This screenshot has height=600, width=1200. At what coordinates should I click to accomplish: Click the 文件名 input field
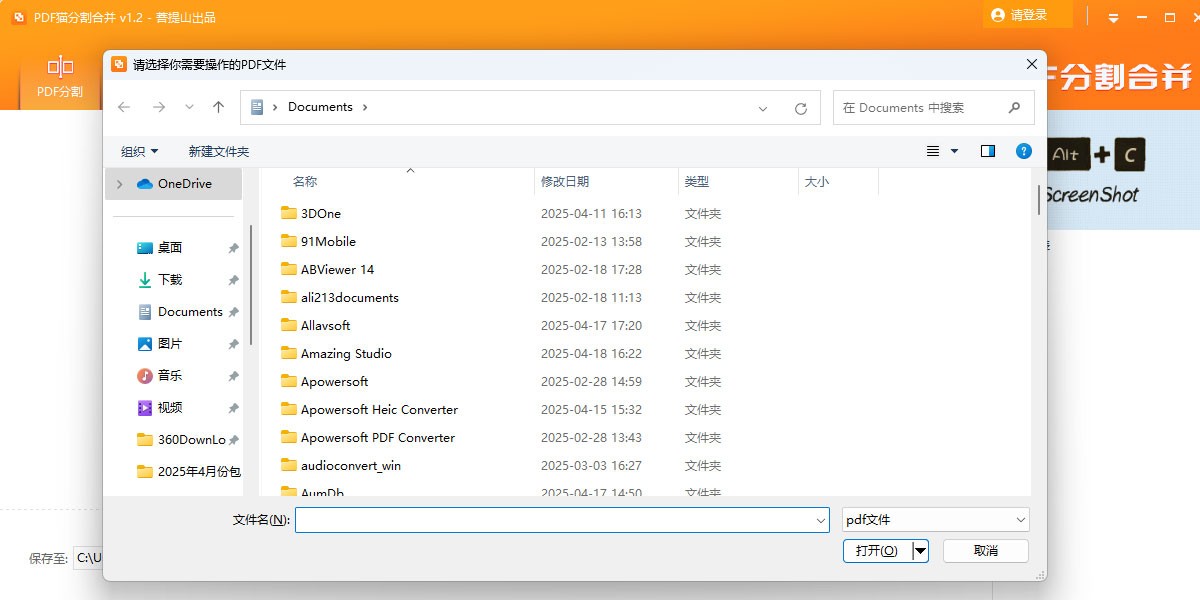click(x=555, y=520)
